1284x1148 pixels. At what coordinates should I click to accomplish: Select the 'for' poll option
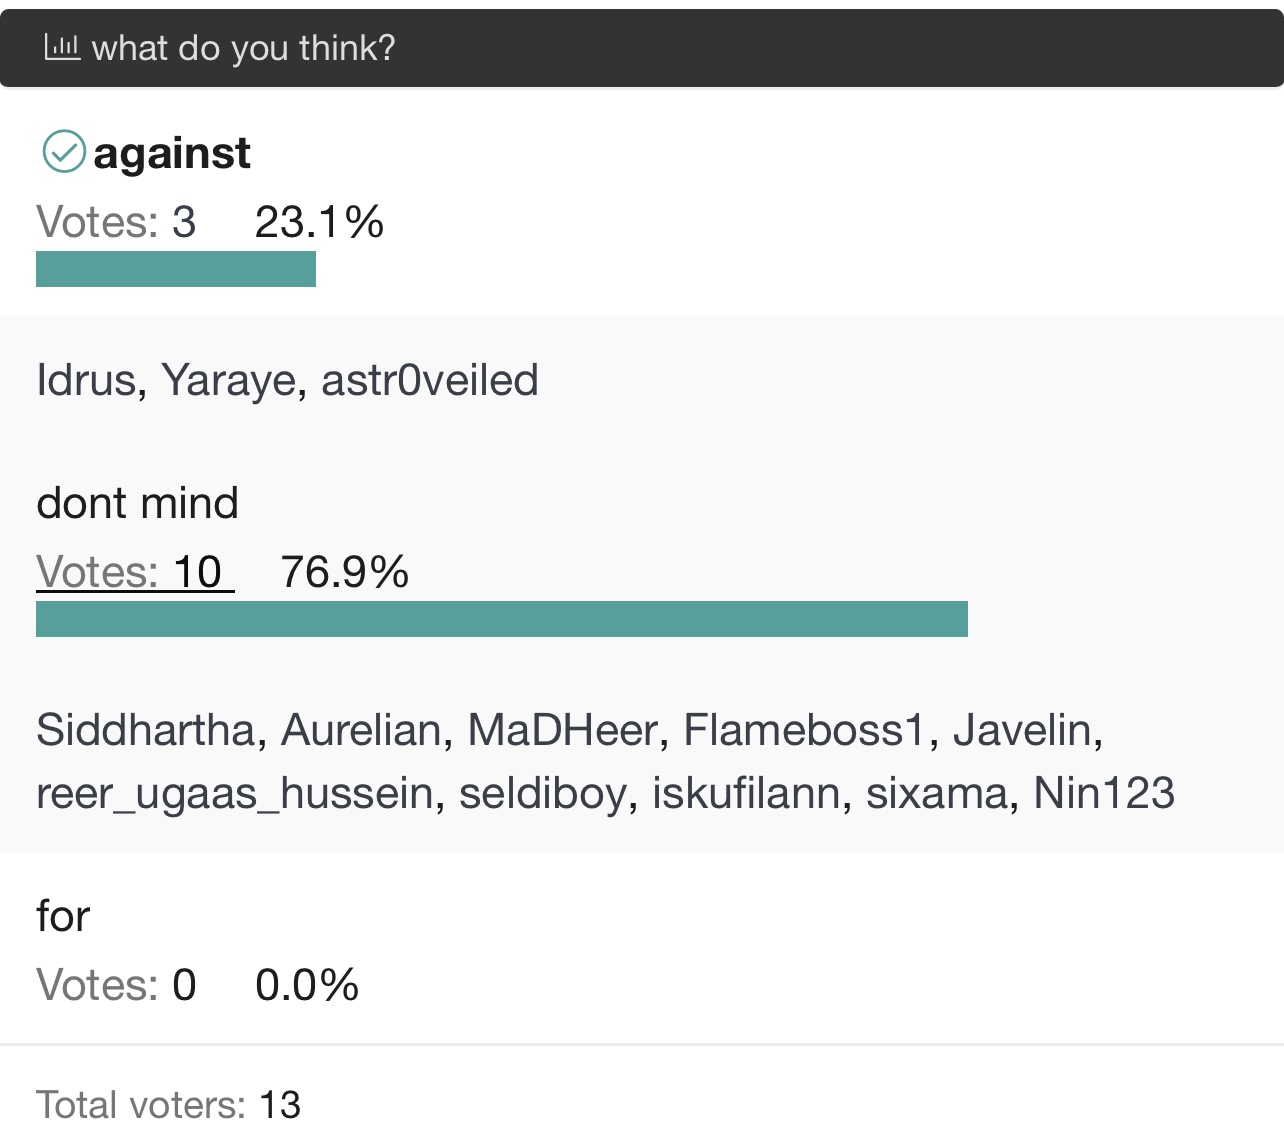(63, 916)
